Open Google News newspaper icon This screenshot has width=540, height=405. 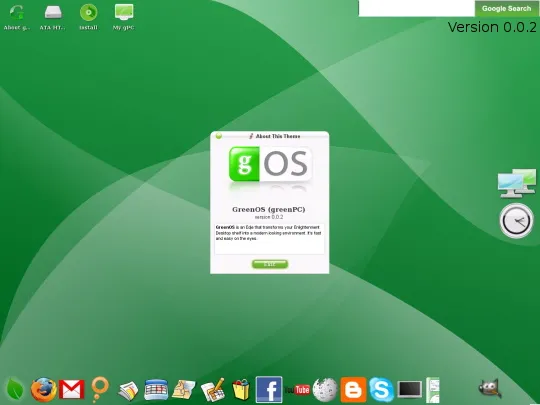128,391
